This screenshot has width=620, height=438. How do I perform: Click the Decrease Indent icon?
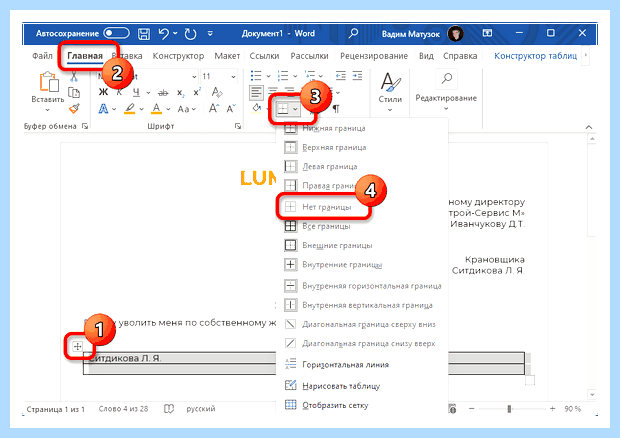tap(340, 76)
